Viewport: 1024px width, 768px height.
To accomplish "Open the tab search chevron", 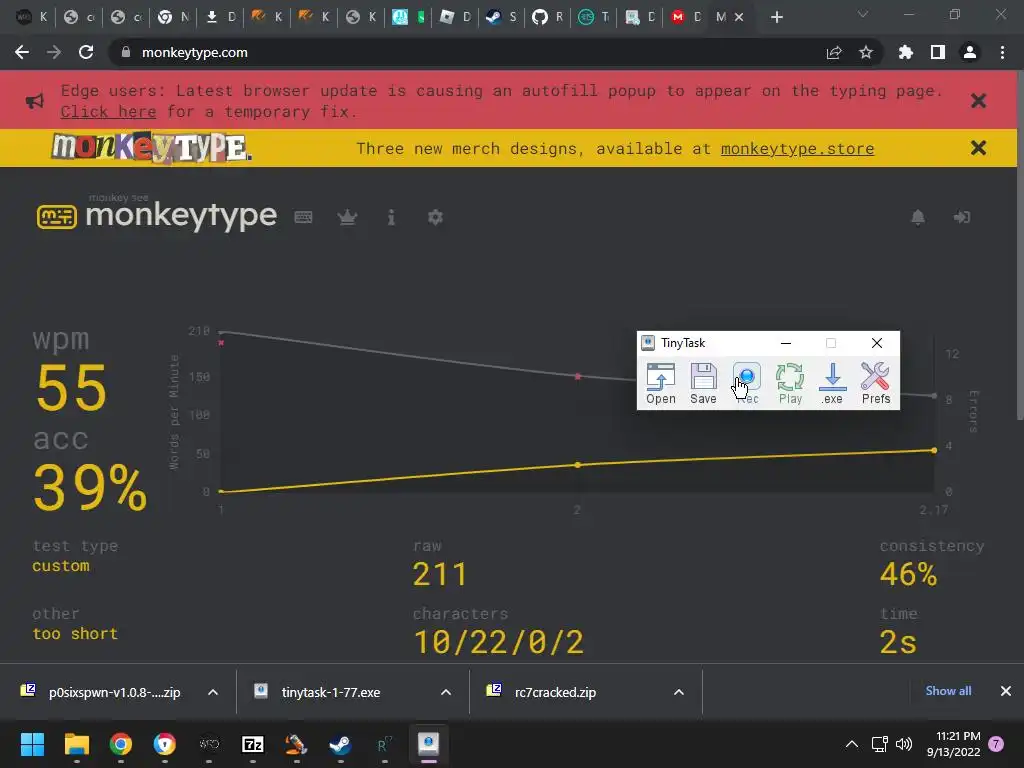I will pyautogui.click(x=862, y=14).
